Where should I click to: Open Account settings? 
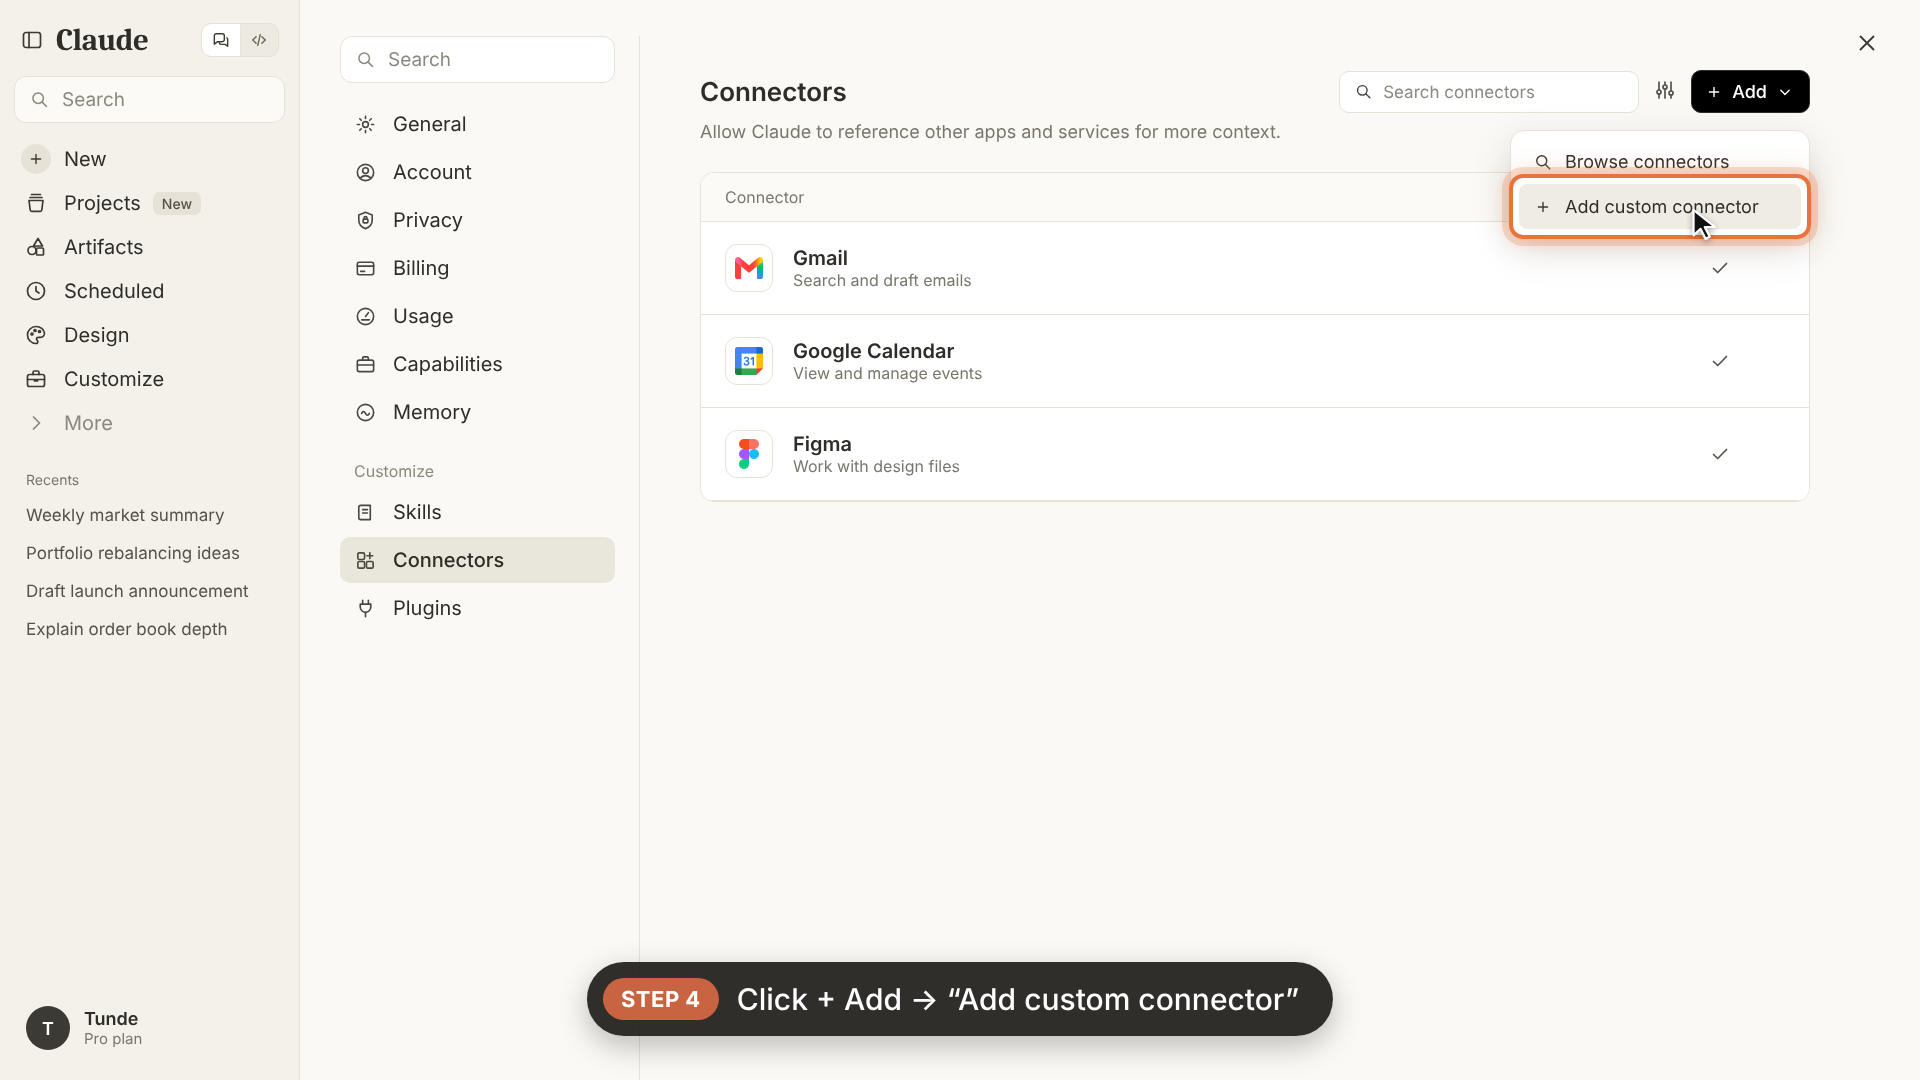pyautogui.click(x=477, y=172)
